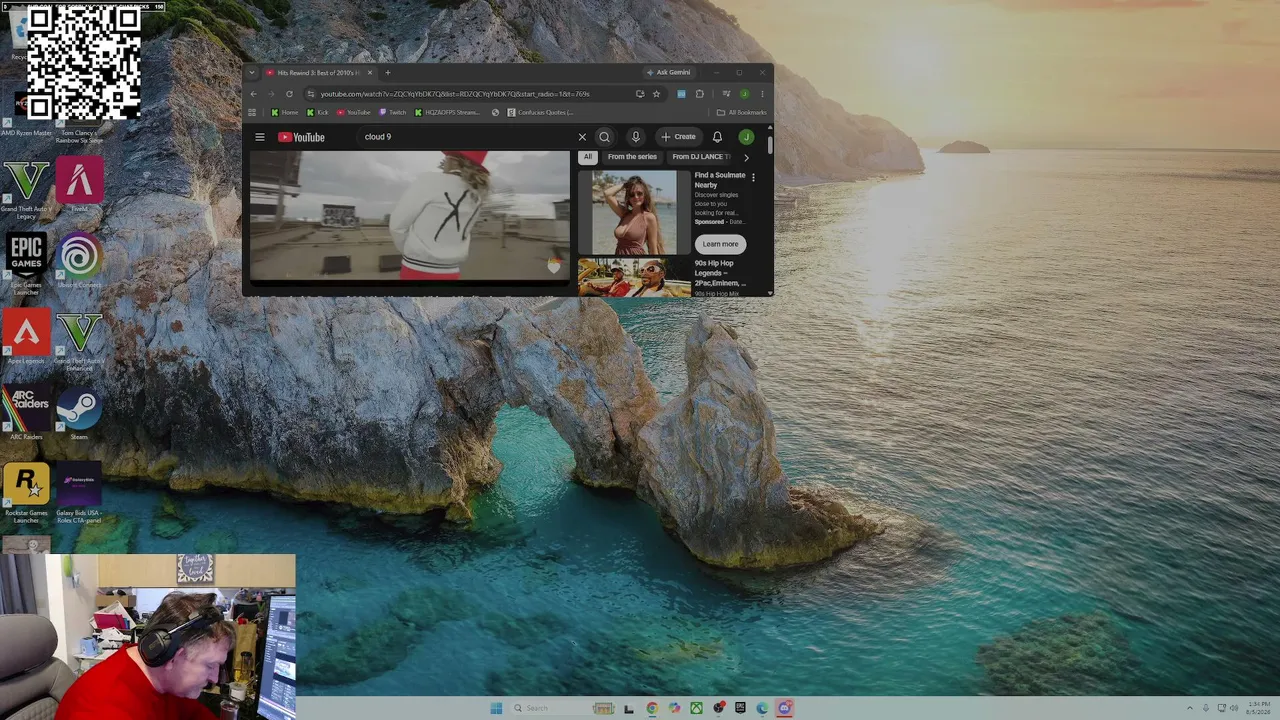Viewport: 1280px width, 720px height.
Task: Reload the YouTube page
Action: click(x=289, y=94)
